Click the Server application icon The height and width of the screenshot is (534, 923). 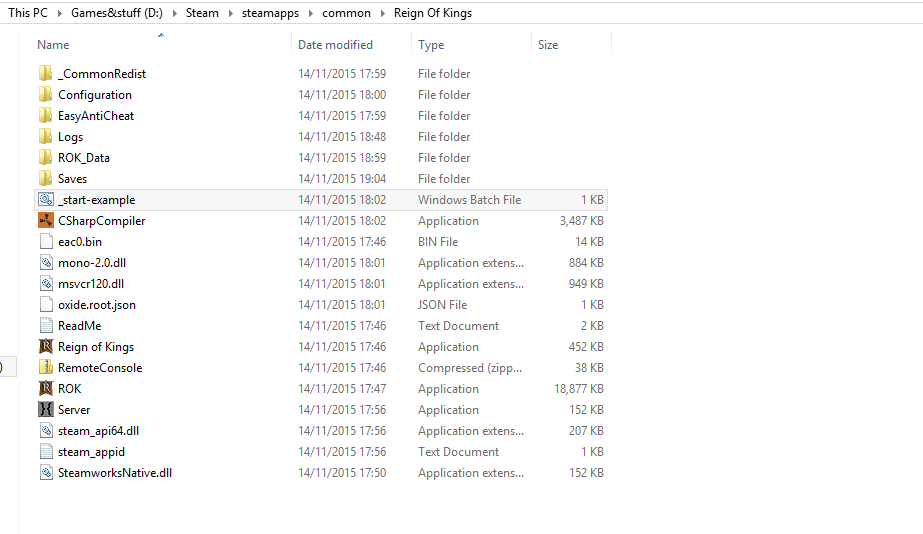pos(46,410)
